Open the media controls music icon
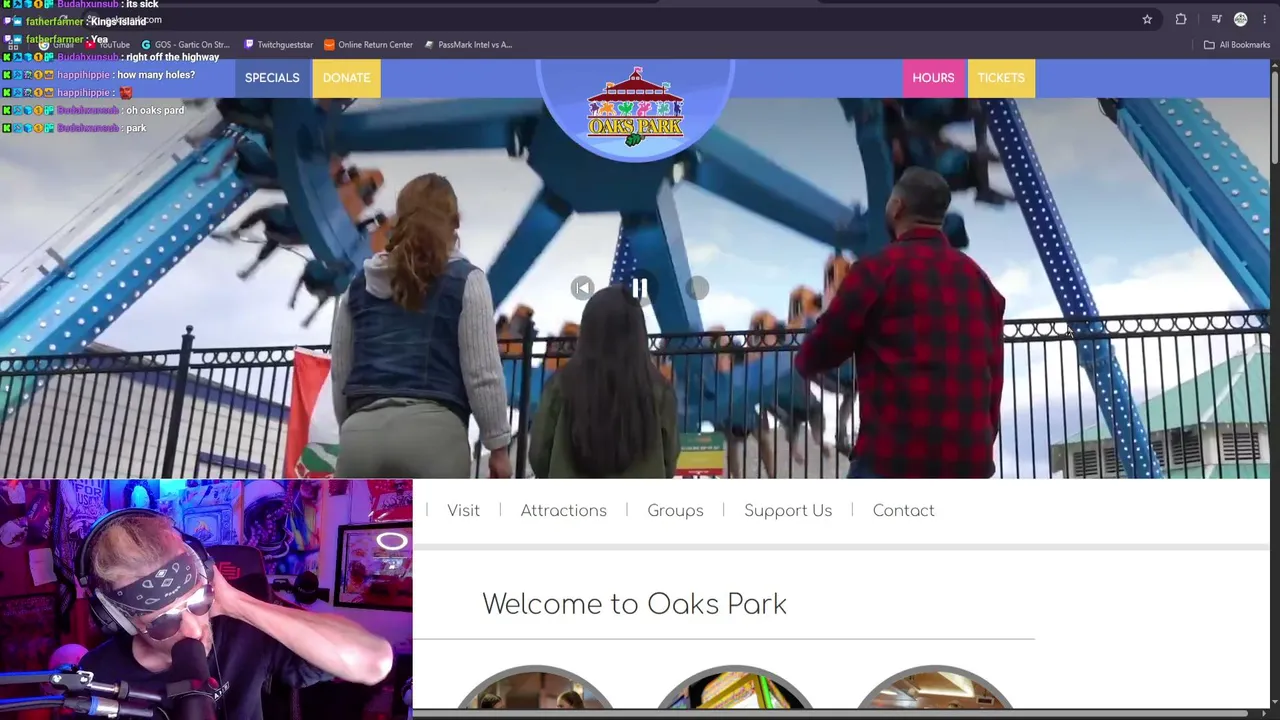Screen dimensions: 1280x720 1216,19
